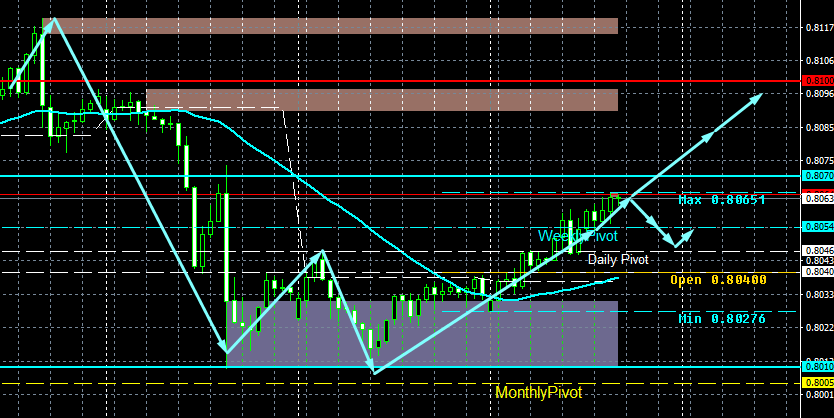
Task: Click the 0.8075 price scale value
Action: coord(820,161)
